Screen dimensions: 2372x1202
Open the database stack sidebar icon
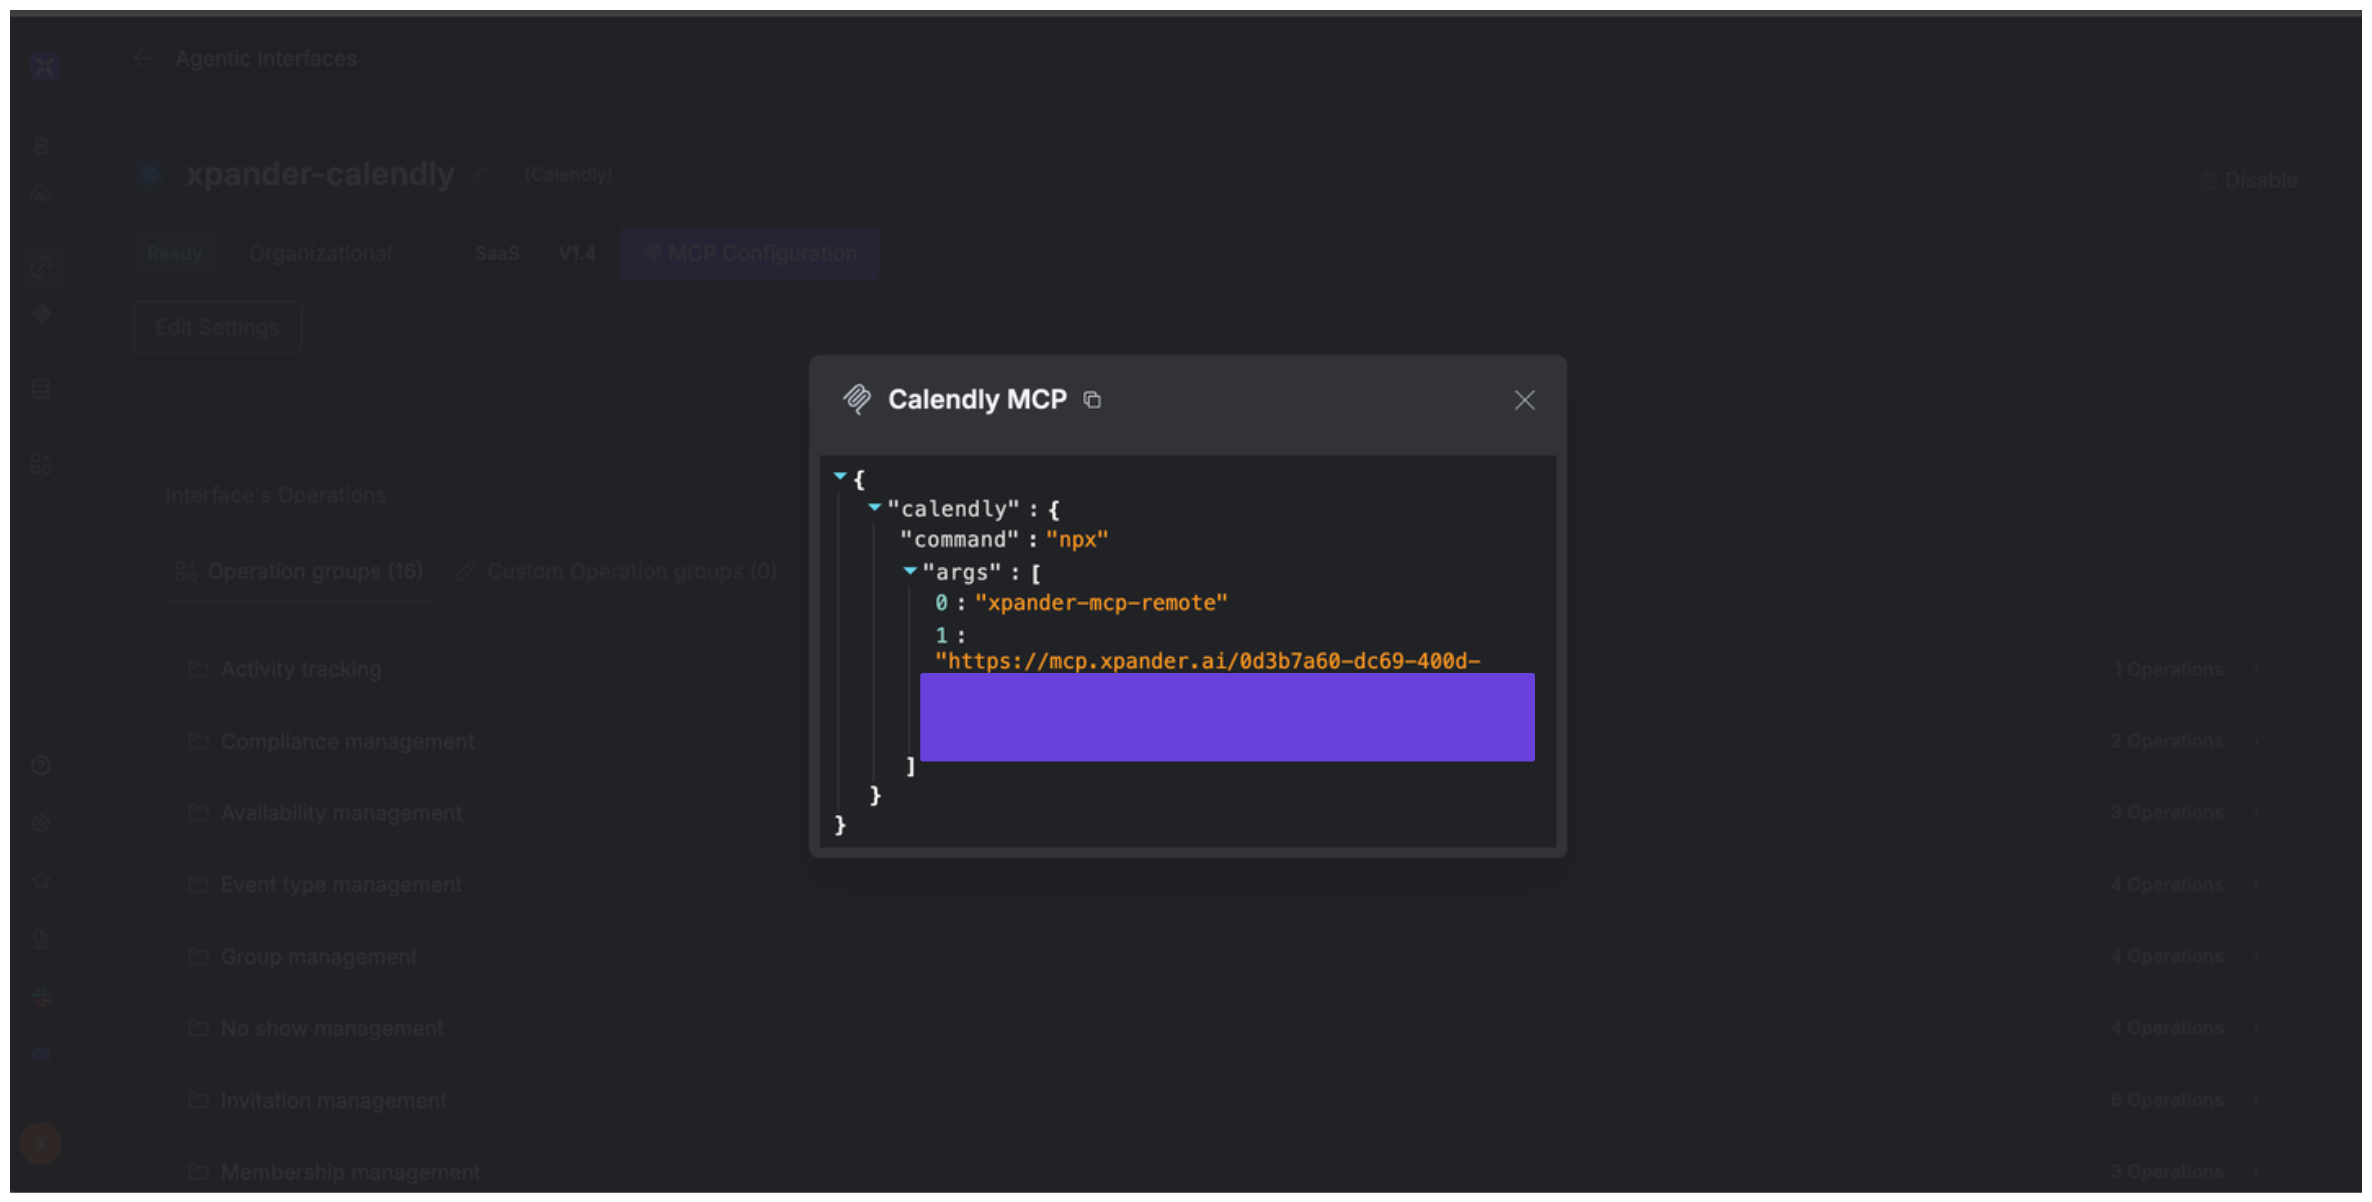pyautogui.click(x=41, y=389)
